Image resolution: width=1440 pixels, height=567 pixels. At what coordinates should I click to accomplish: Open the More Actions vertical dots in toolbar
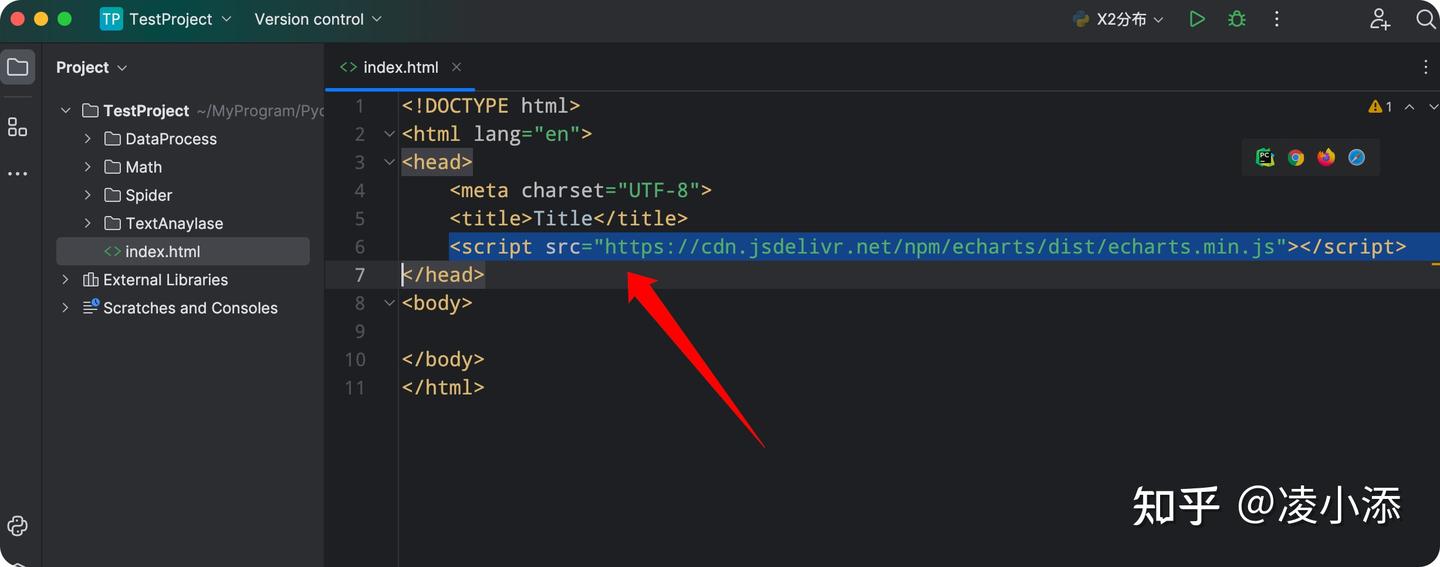pyautogui.click(x=1277, y=19)
